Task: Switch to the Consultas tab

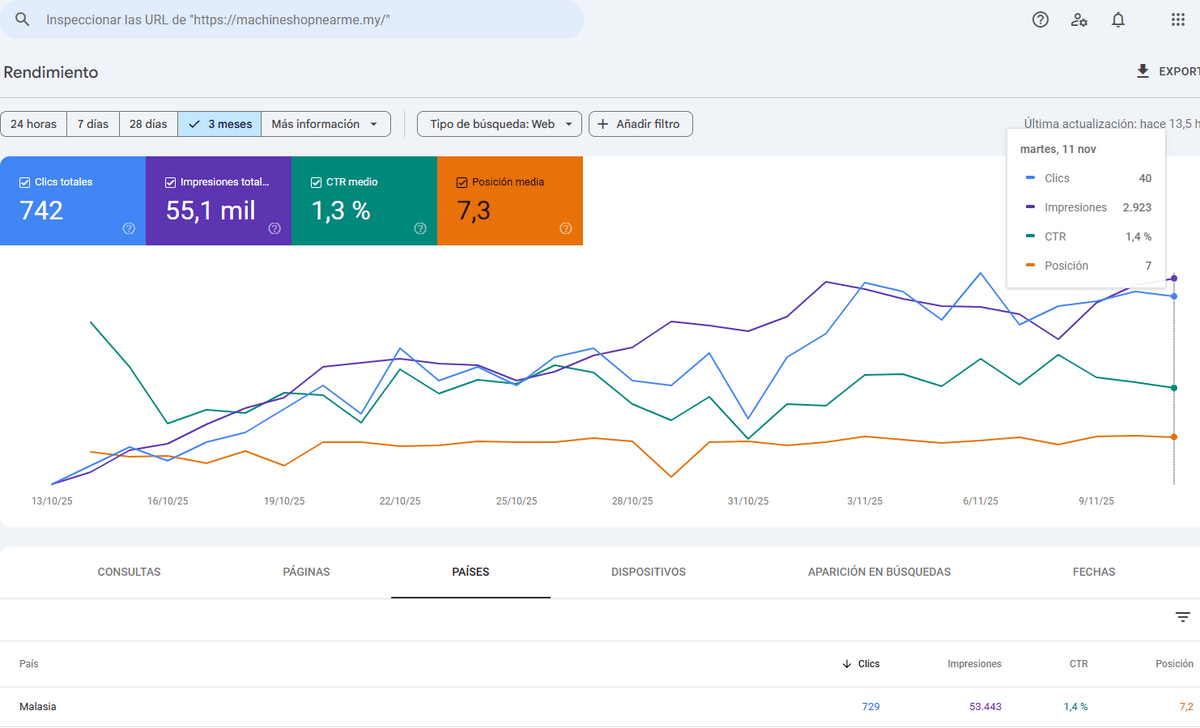Action: (x=129, y=572)
